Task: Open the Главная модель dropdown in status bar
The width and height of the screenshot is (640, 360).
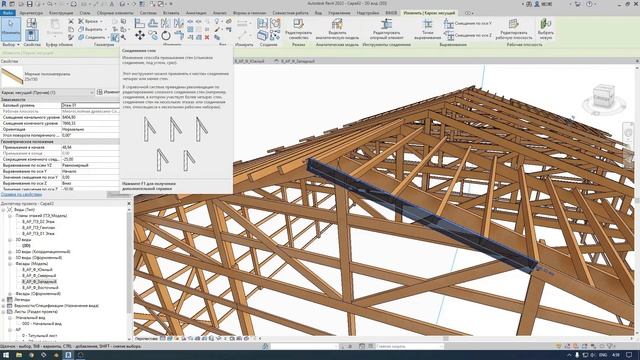Action: (409, 347)
